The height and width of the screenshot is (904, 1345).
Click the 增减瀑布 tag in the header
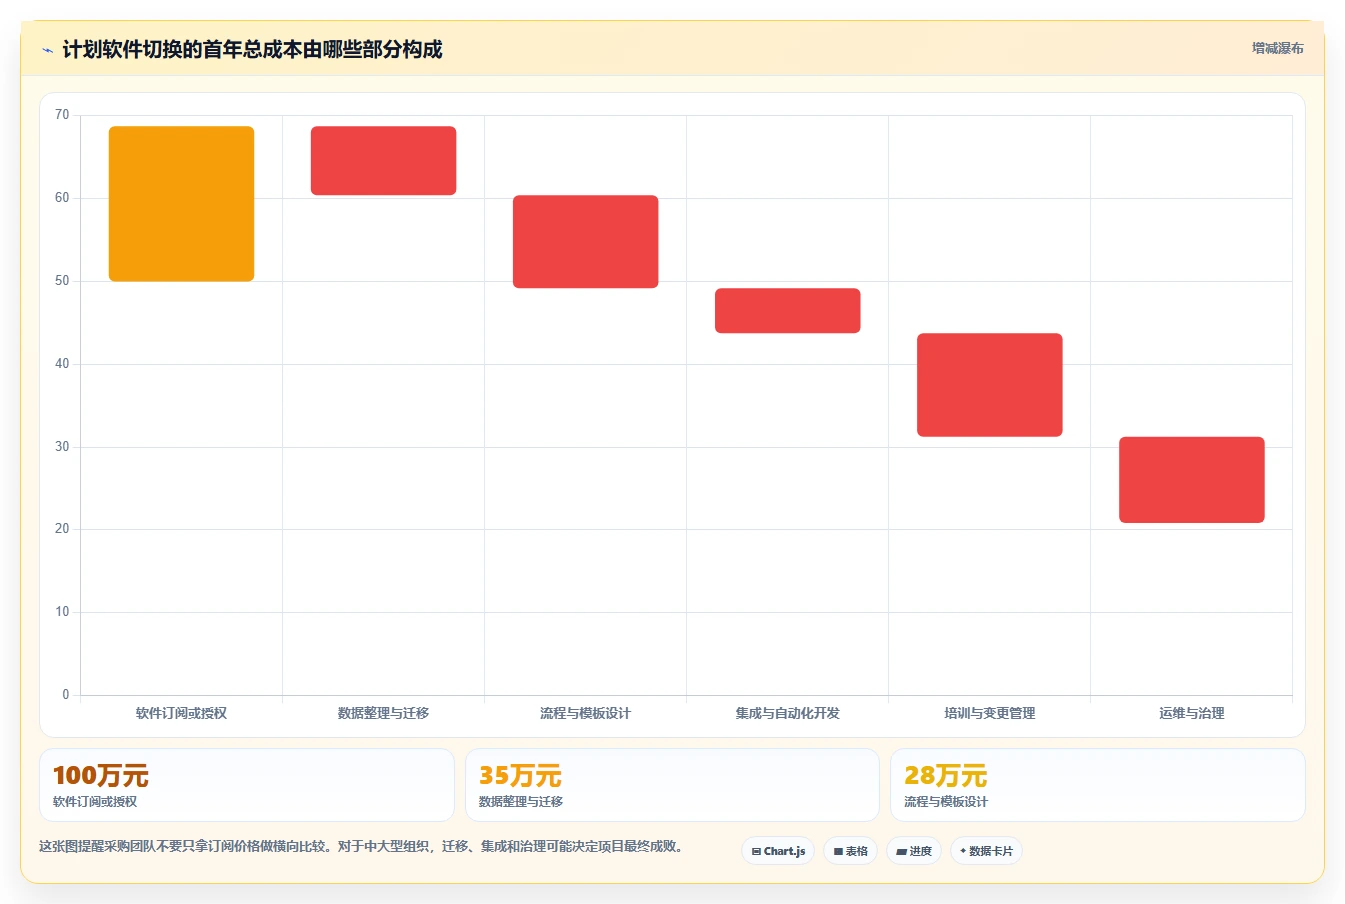click(1277, 48)
